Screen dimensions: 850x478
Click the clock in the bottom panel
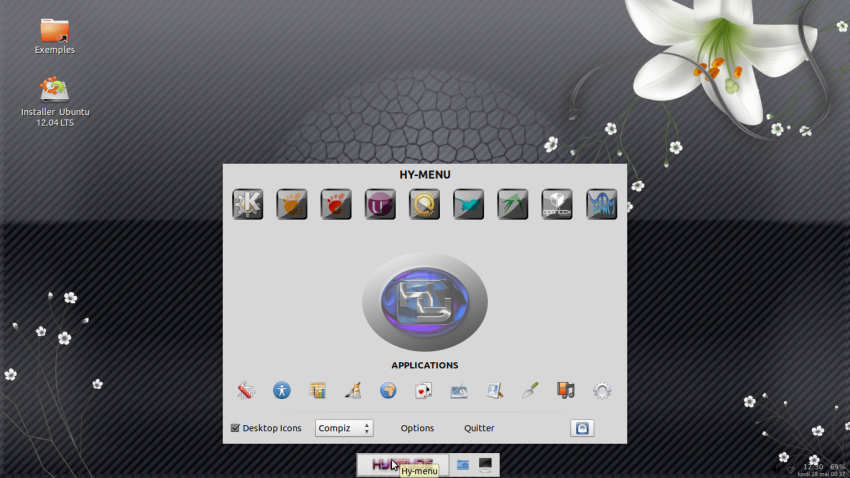(x=812, y=467)
